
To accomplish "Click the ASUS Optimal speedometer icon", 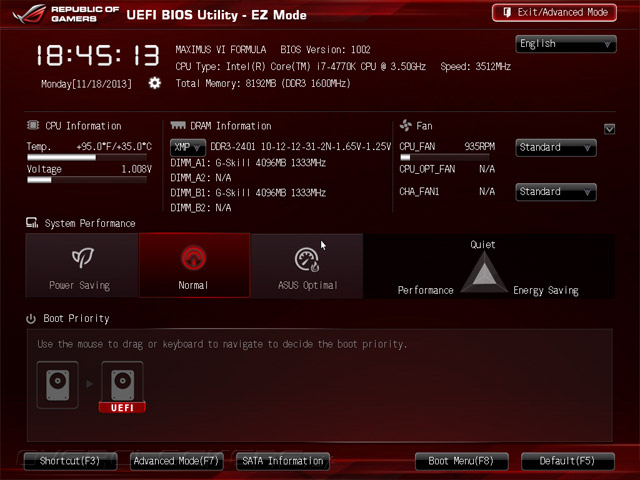I will pos(307,259).
